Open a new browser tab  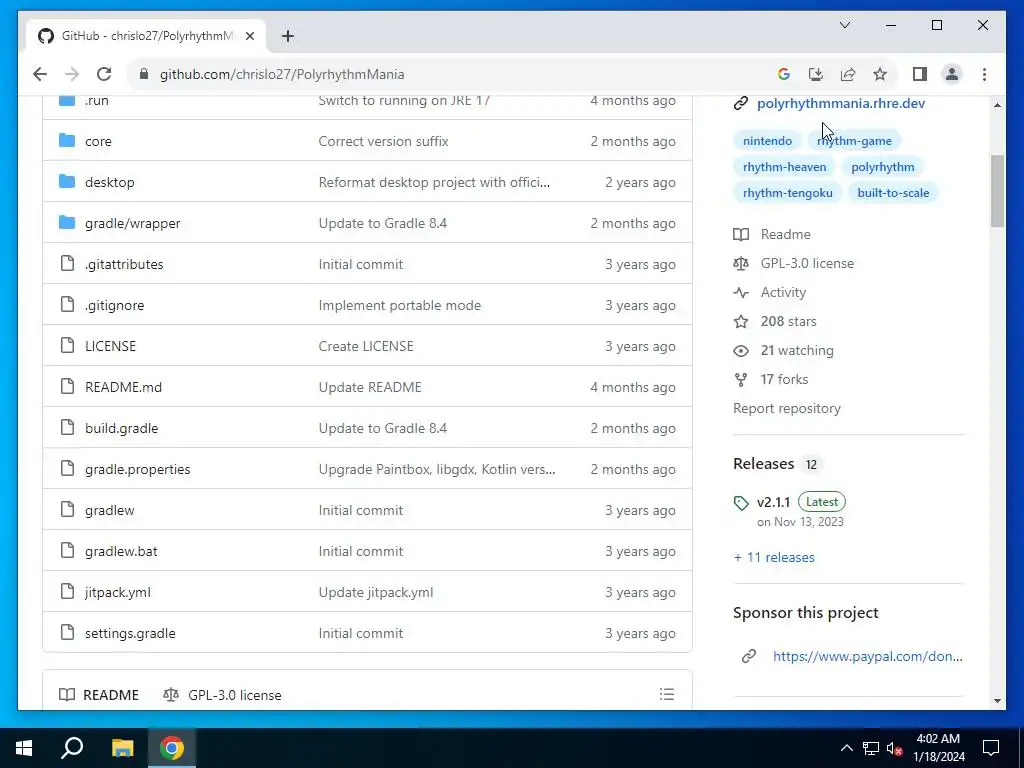288,36
